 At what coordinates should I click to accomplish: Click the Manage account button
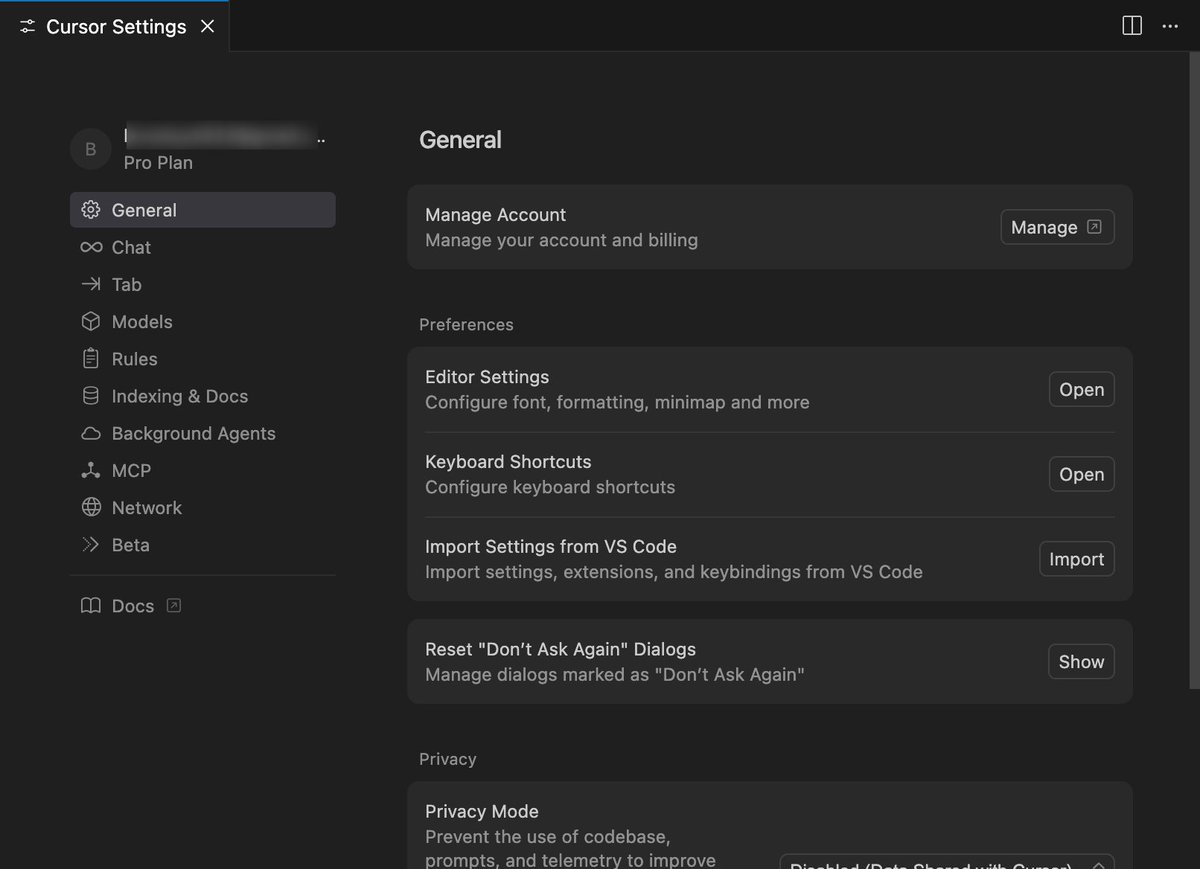pos(1057,227)
